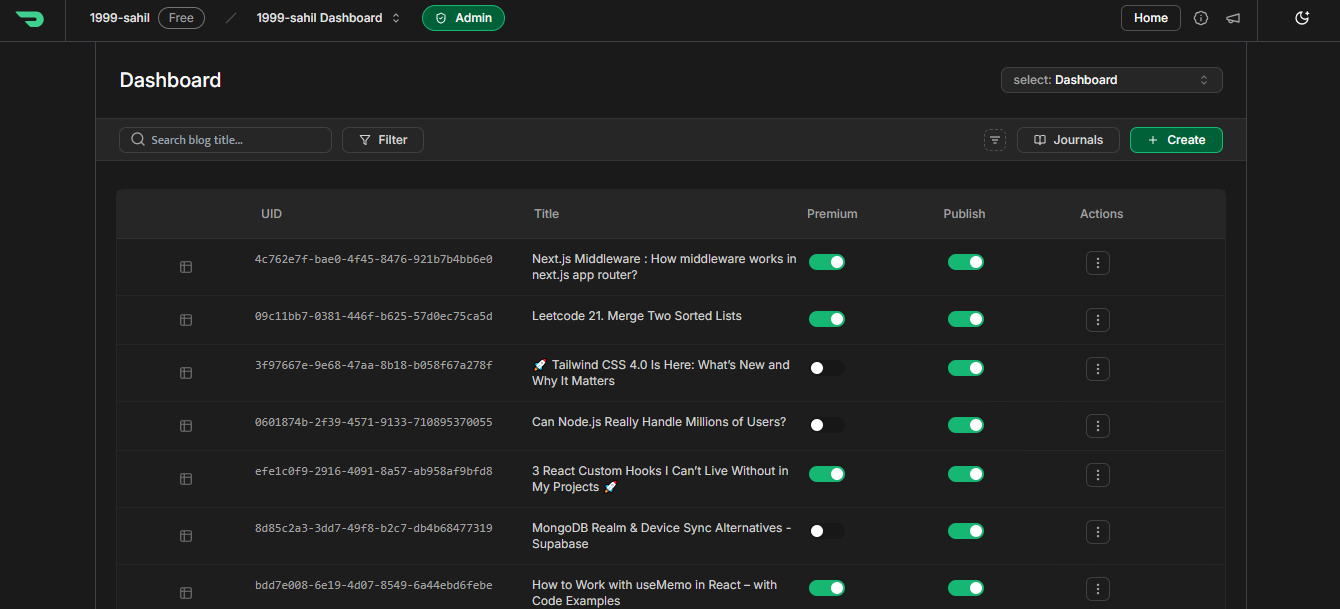
Task: Click title 'Leetcode 21. Merge Two Sorted Lists'
Action: click(x=637, y=316)
